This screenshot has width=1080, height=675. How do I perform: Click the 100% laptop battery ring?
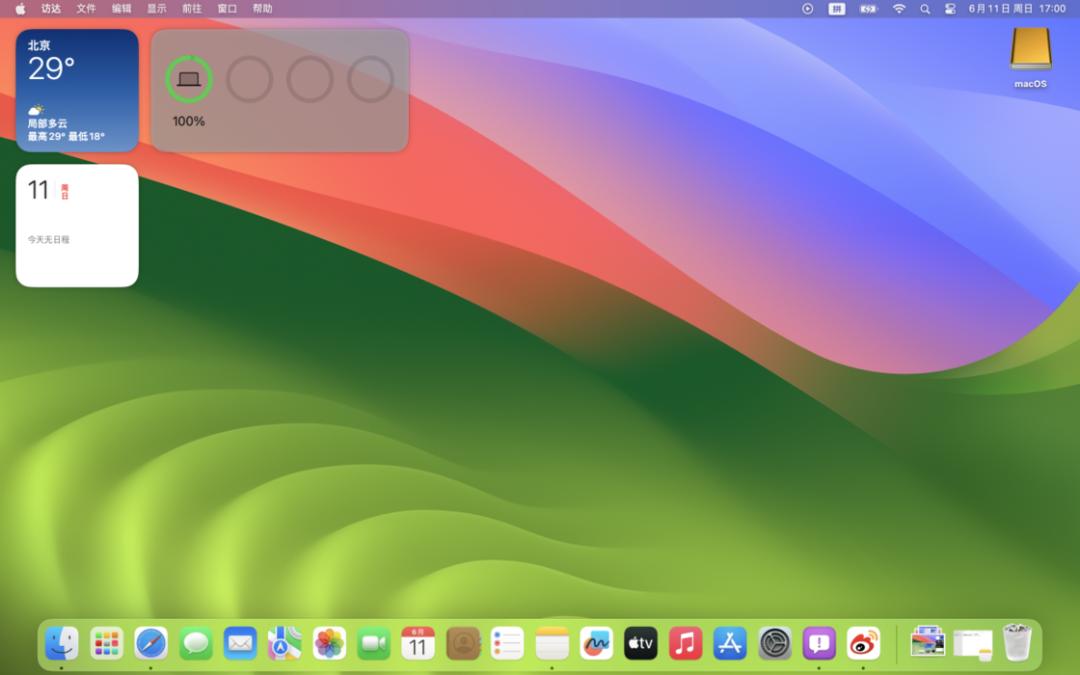click(x=188, y=80)
